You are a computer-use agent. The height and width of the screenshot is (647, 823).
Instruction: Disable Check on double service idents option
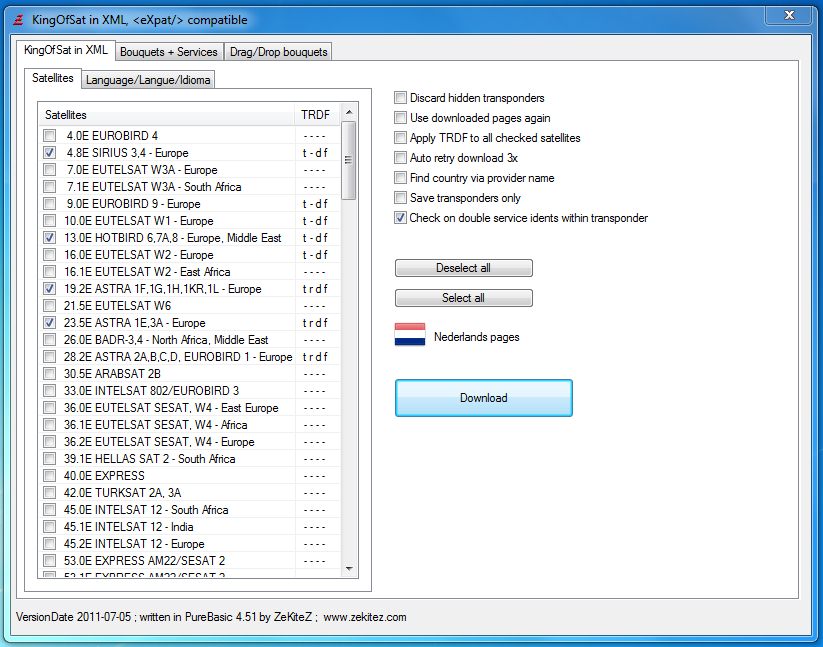[400, 218]
